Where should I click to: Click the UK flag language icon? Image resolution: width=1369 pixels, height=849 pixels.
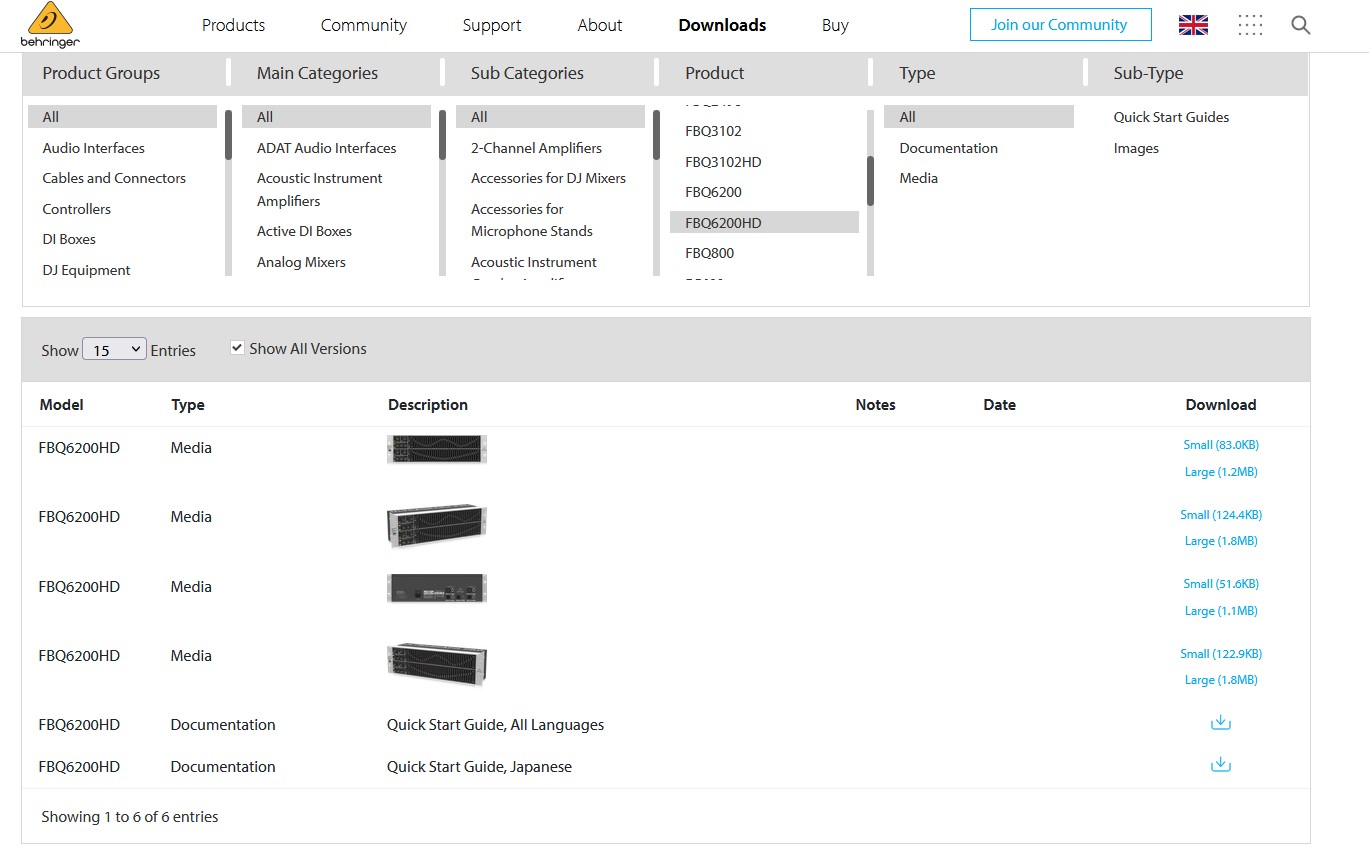(1193, 25)
